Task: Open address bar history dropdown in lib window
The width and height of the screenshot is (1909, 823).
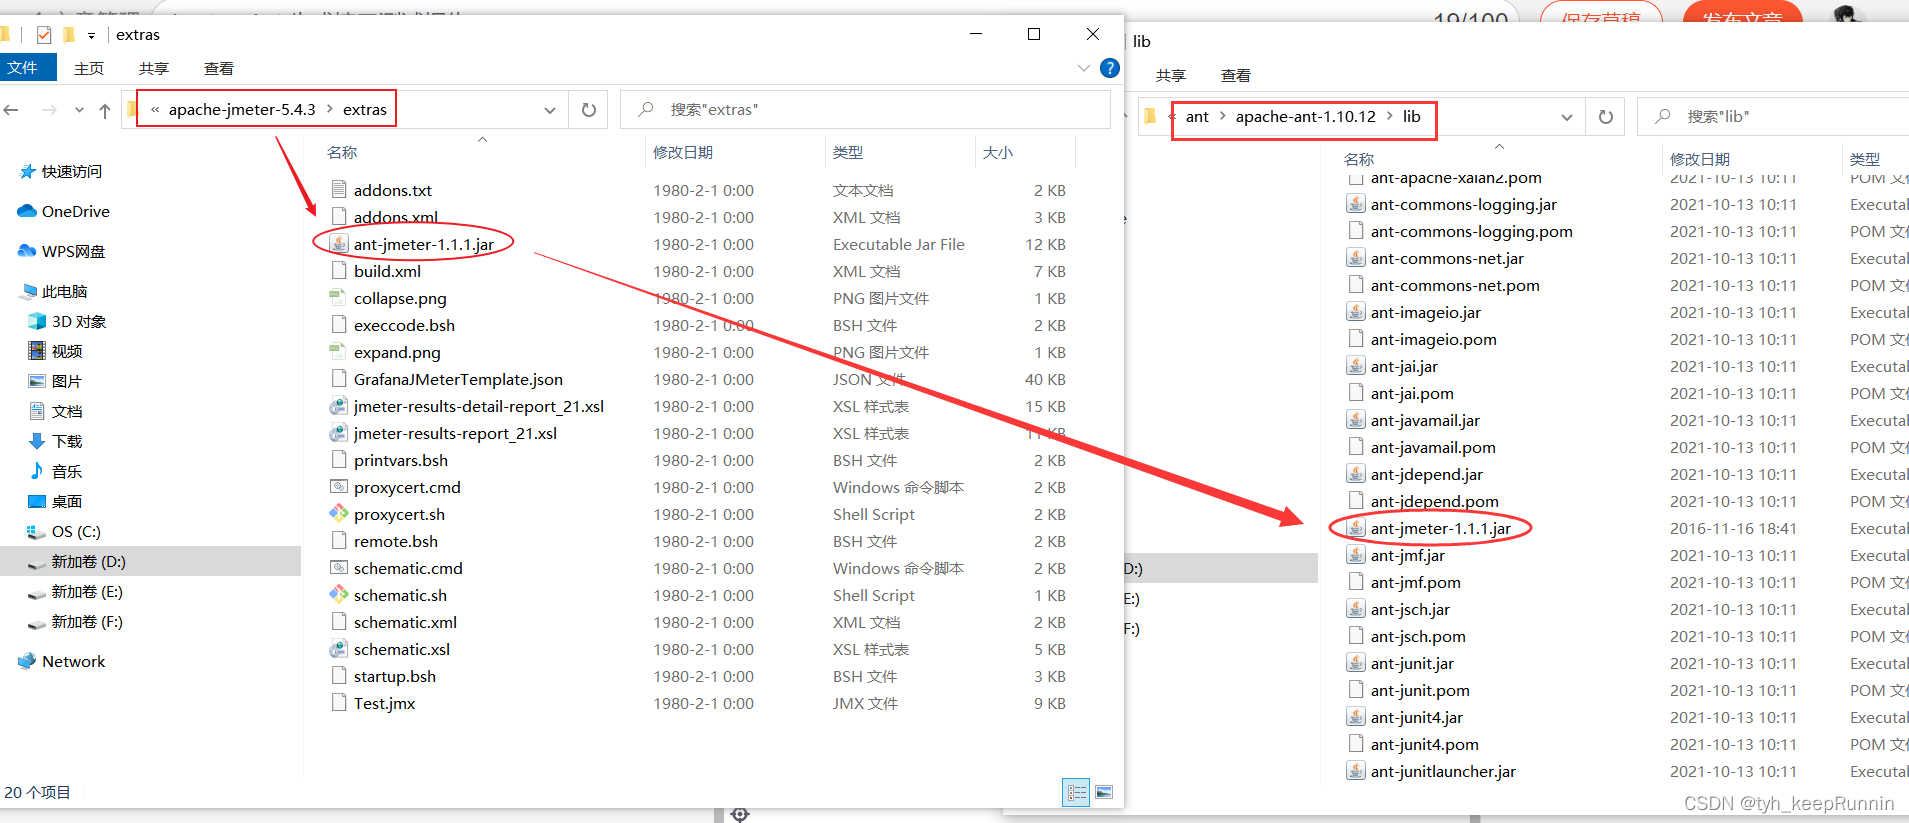Action: [x=1567, y=117]
